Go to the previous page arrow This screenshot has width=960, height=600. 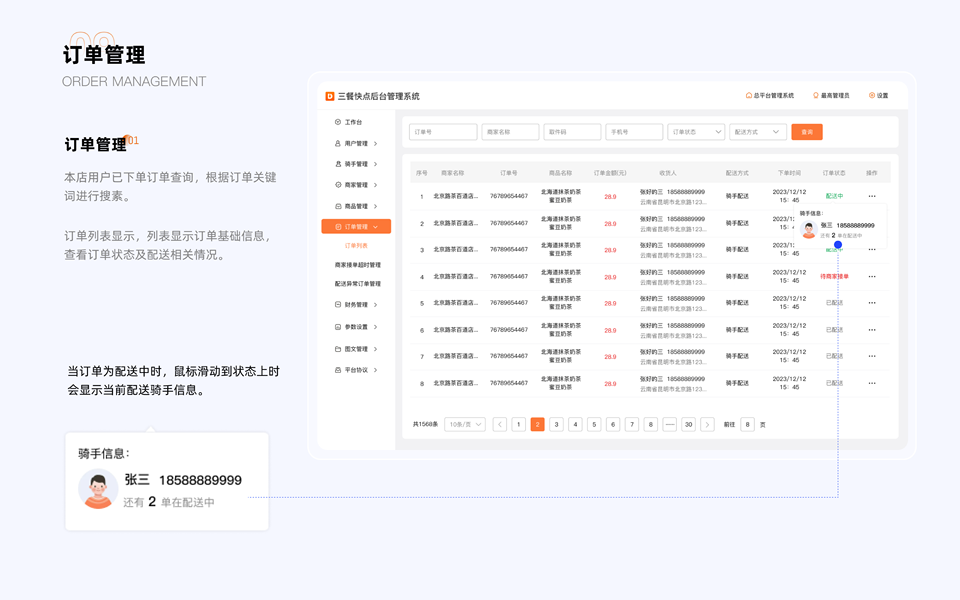click(x=500, y=424)
